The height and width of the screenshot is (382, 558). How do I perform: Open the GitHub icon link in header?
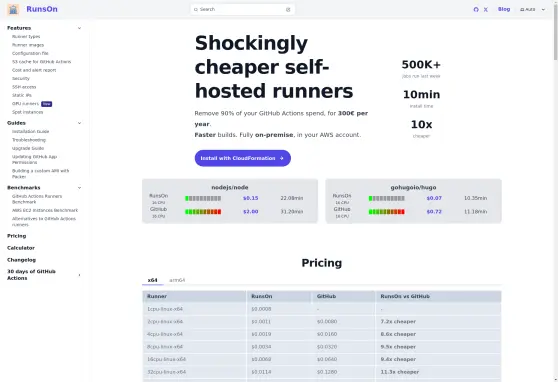476,10
